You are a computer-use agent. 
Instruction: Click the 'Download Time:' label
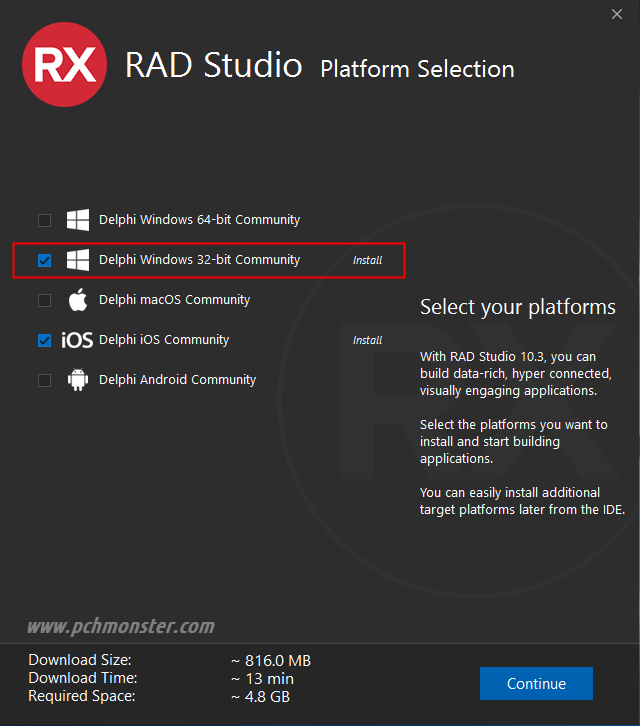point(83,678)
